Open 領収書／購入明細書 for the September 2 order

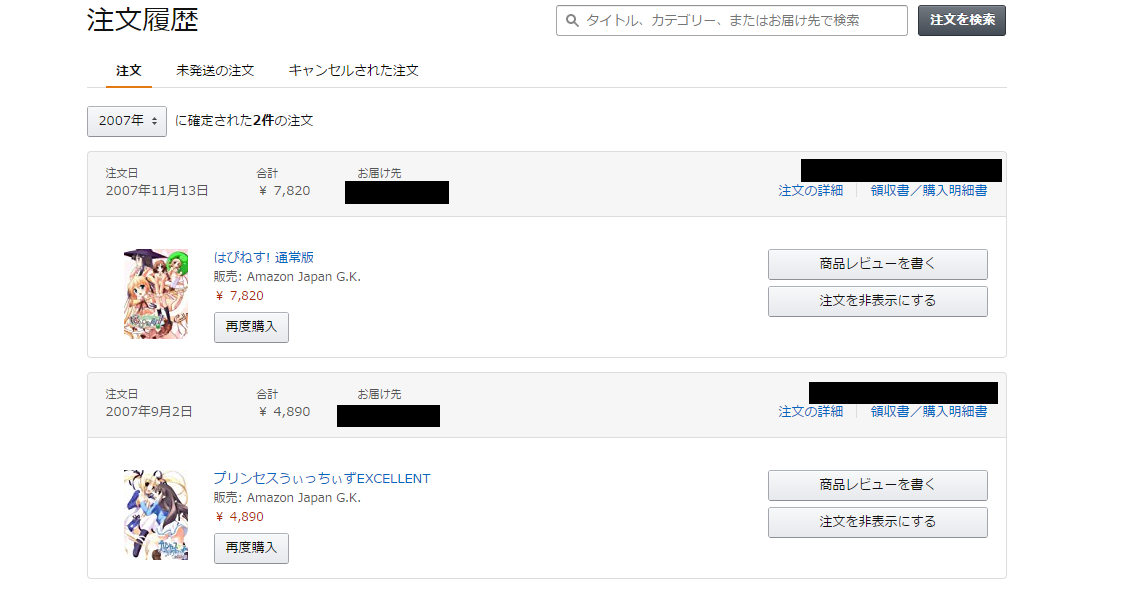[929, 412]
